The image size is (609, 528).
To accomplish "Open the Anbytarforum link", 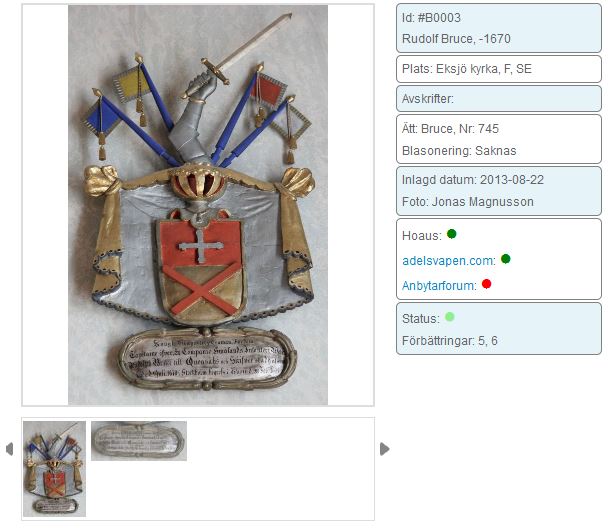I will click(439, 286).
